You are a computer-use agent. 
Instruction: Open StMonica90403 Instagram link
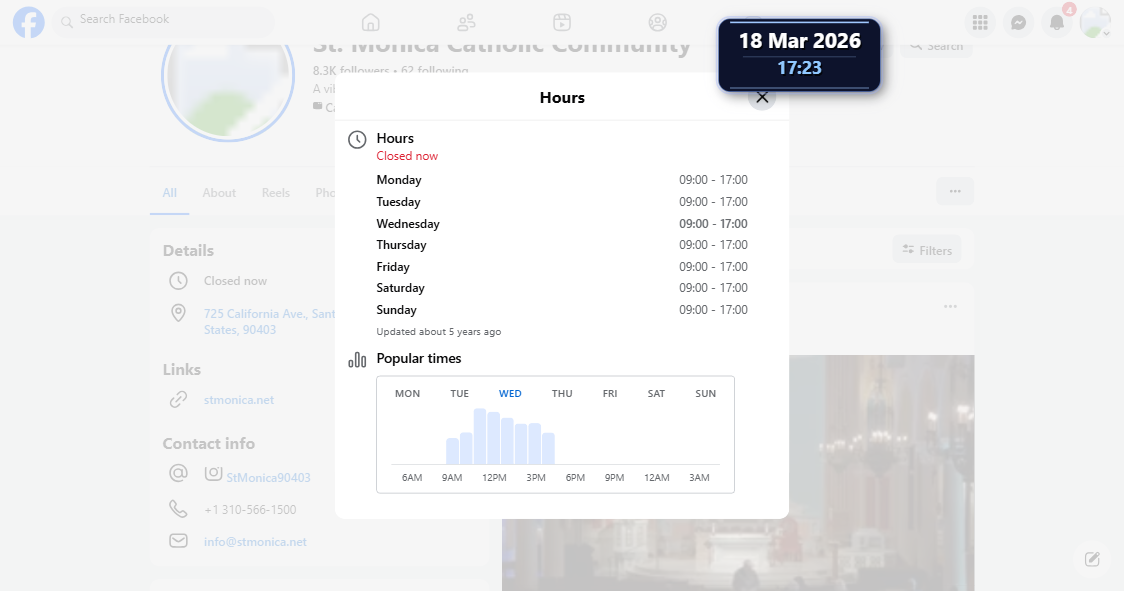pos(268,478)
